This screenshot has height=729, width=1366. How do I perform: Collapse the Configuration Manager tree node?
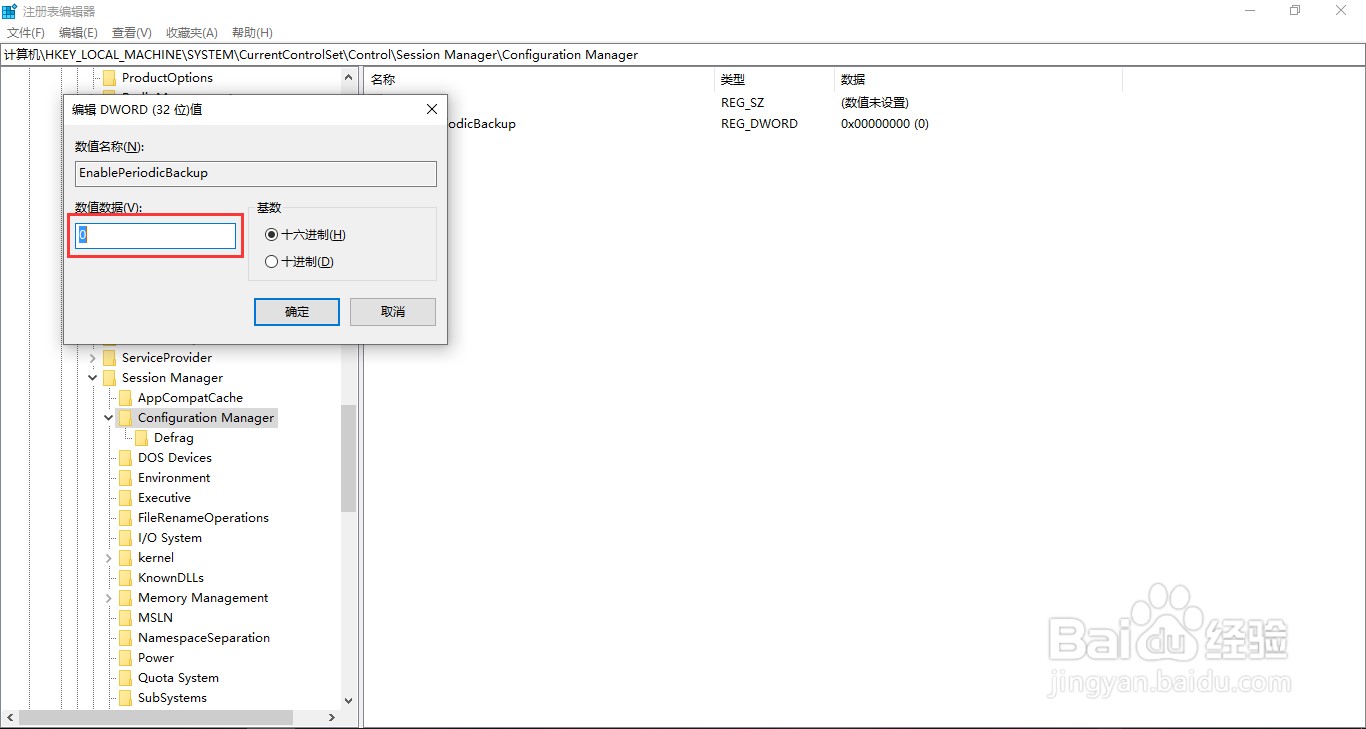[x=109, y=418]
